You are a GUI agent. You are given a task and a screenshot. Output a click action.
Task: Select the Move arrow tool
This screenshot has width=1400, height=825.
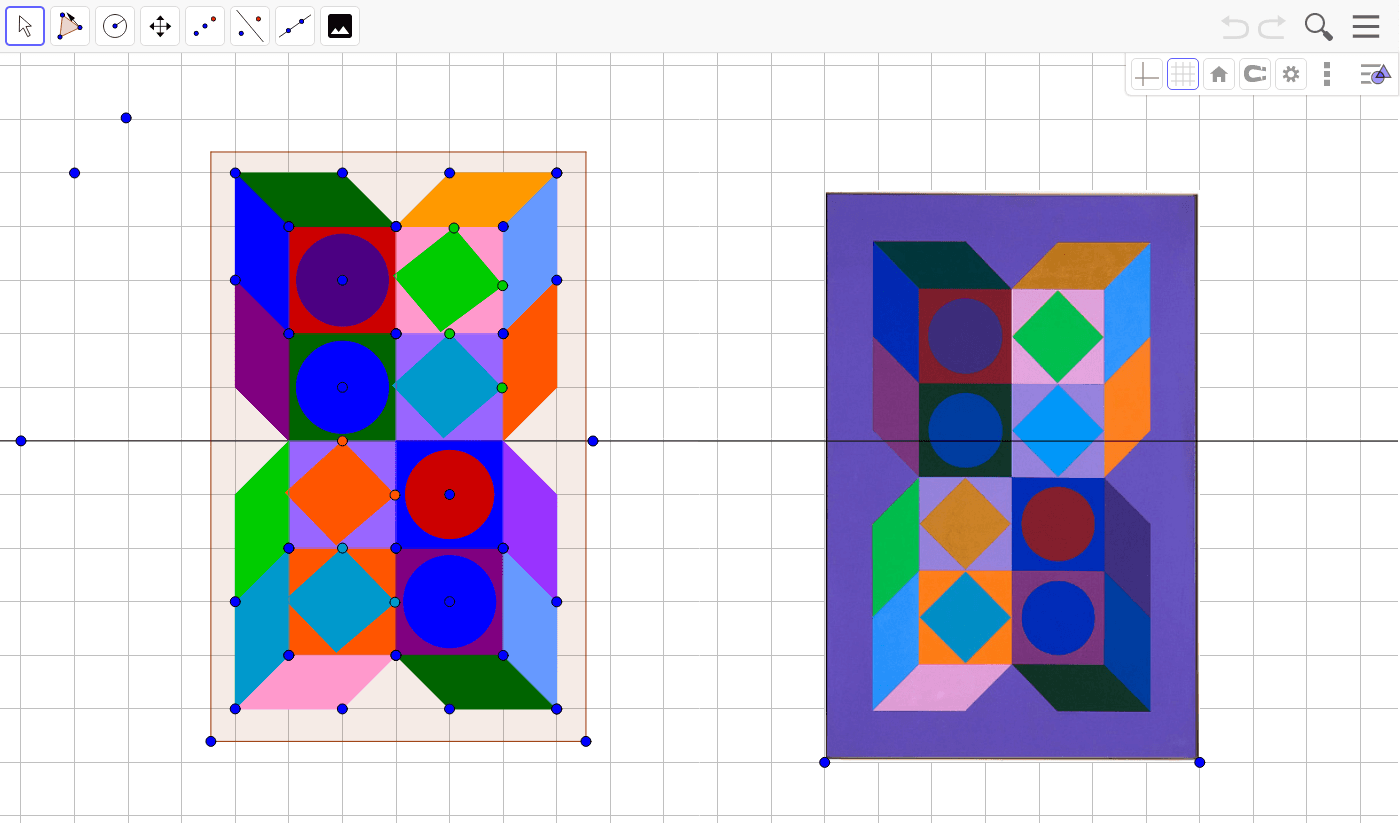click(25, 26)
